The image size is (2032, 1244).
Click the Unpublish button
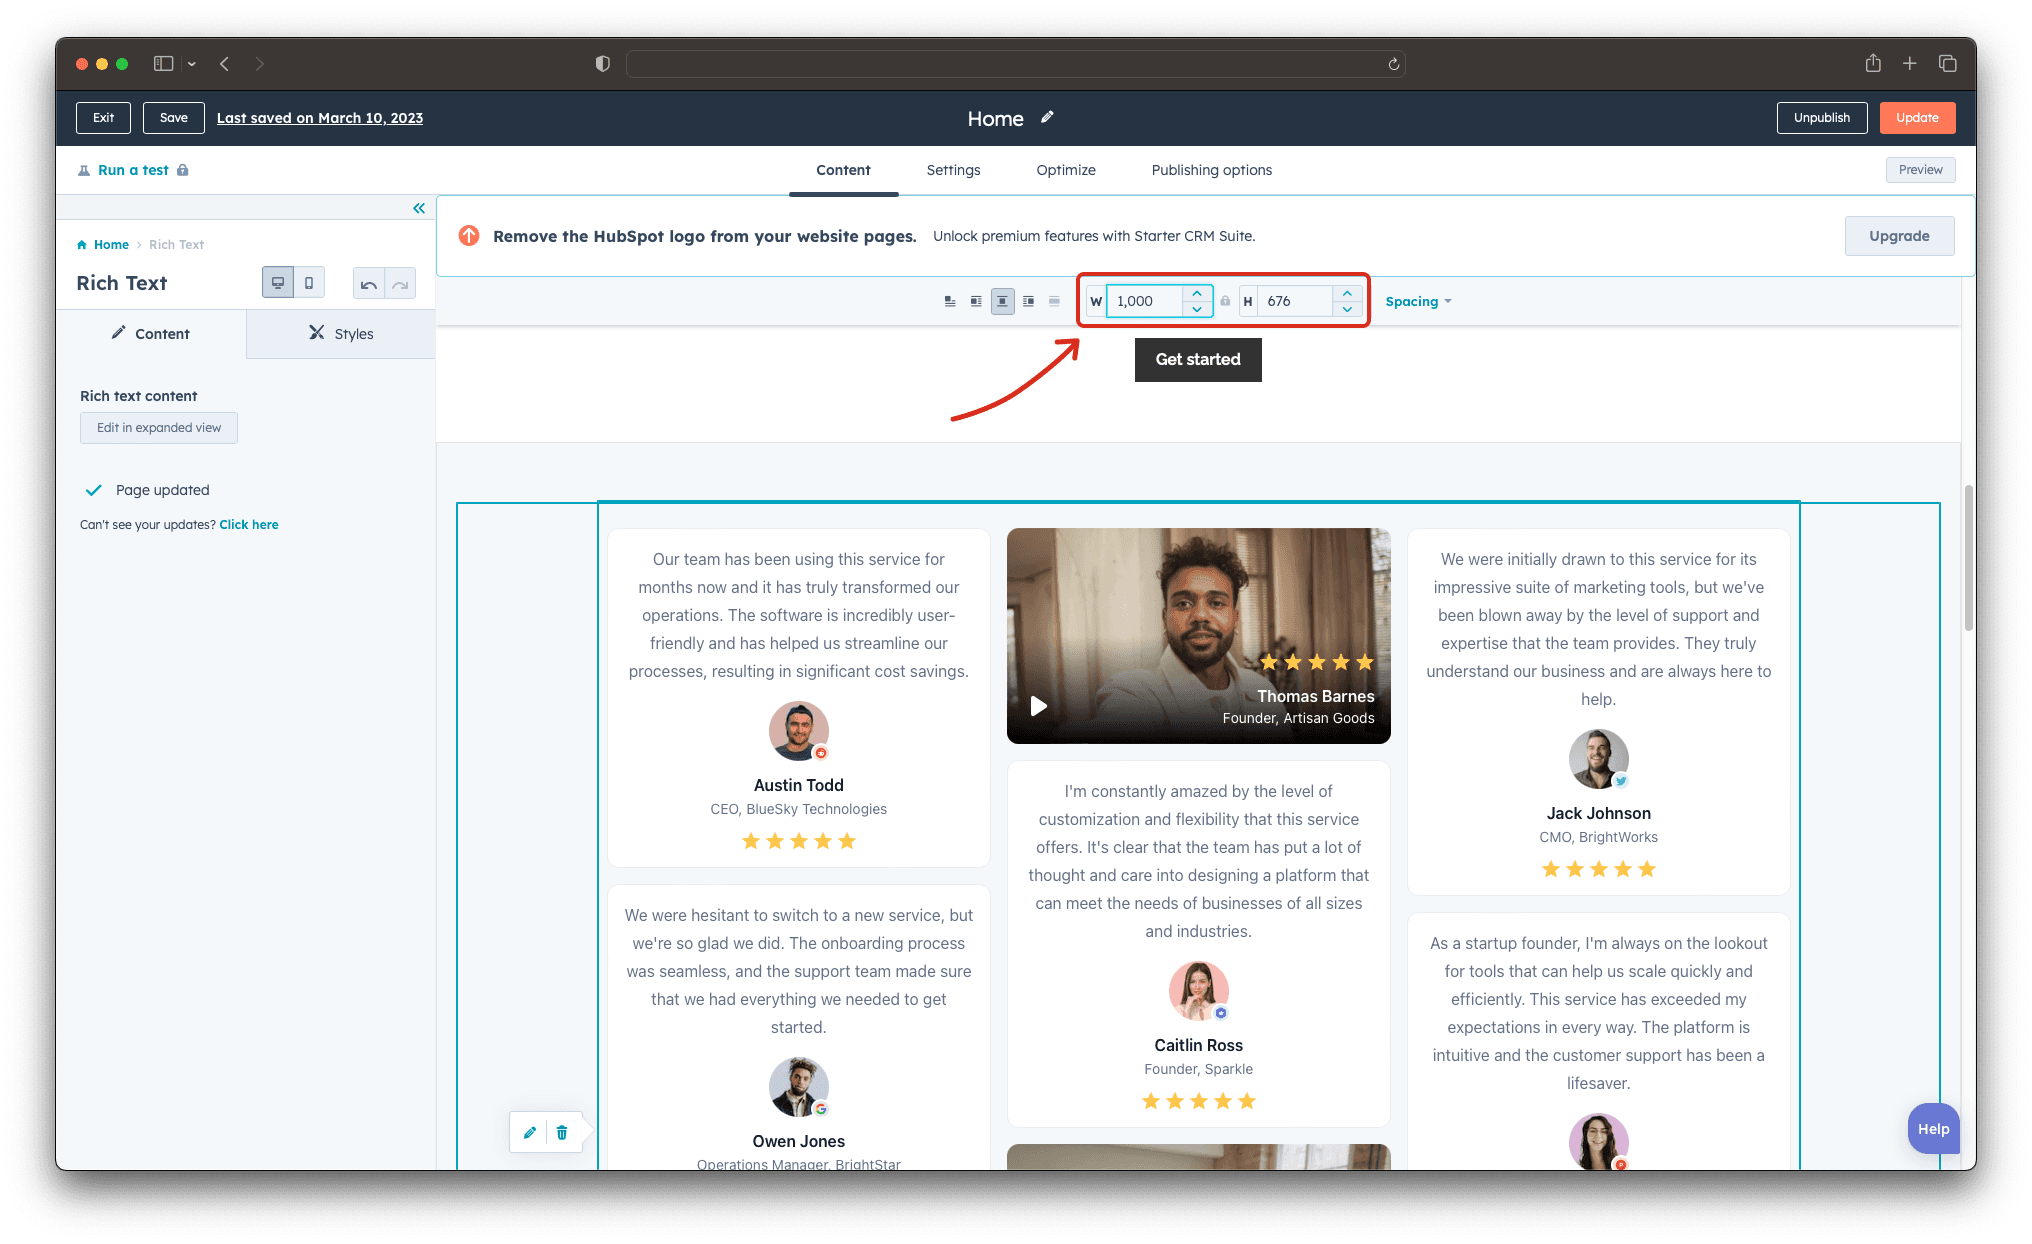pos(1822,118)
